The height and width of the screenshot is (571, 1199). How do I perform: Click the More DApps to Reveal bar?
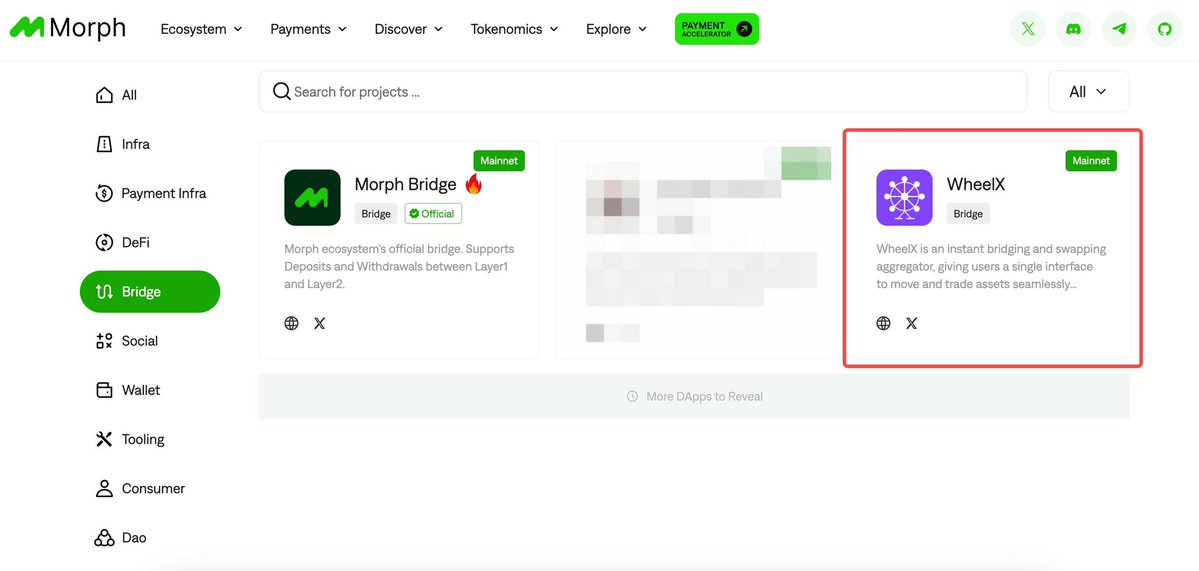click(694, 397)
